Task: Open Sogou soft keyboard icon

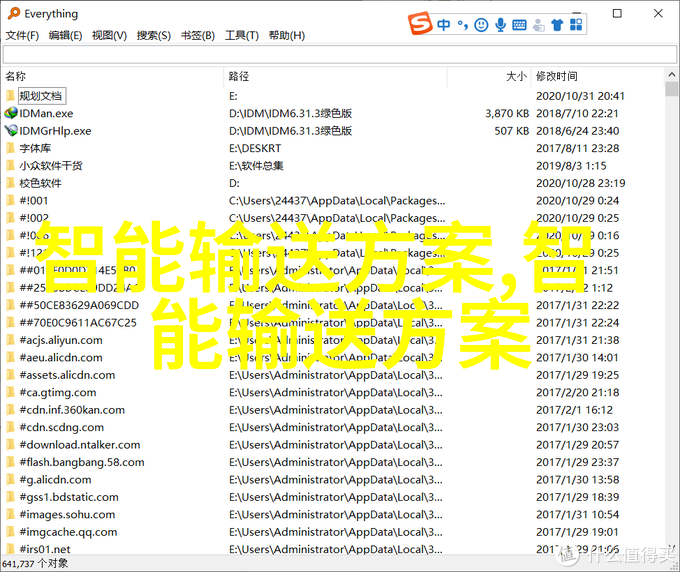Action: (x=519, y=25)
